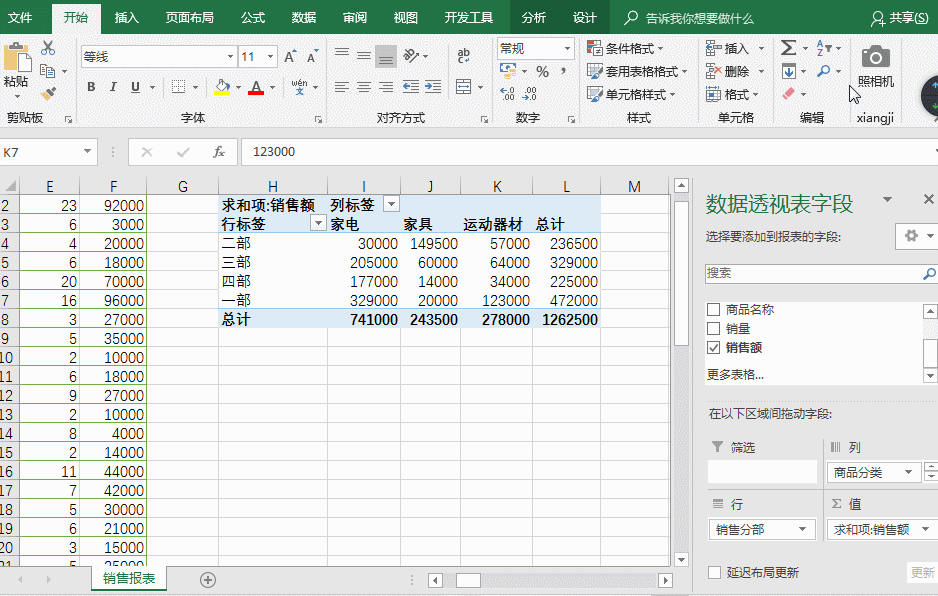Apply the yellow fill color
Image resolution: width=938 pixels, height=596 pixels.
(222, 87)
